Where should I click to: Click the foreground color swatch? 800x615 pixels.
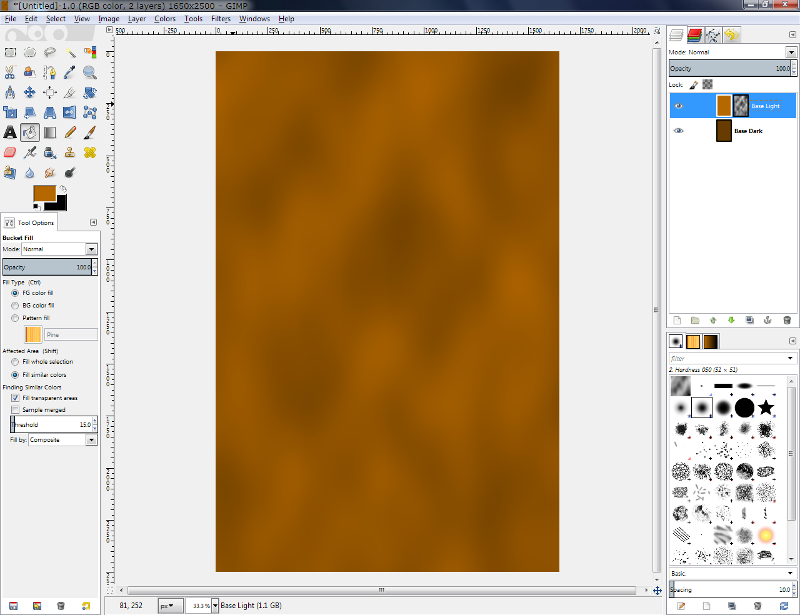(44, 193)
